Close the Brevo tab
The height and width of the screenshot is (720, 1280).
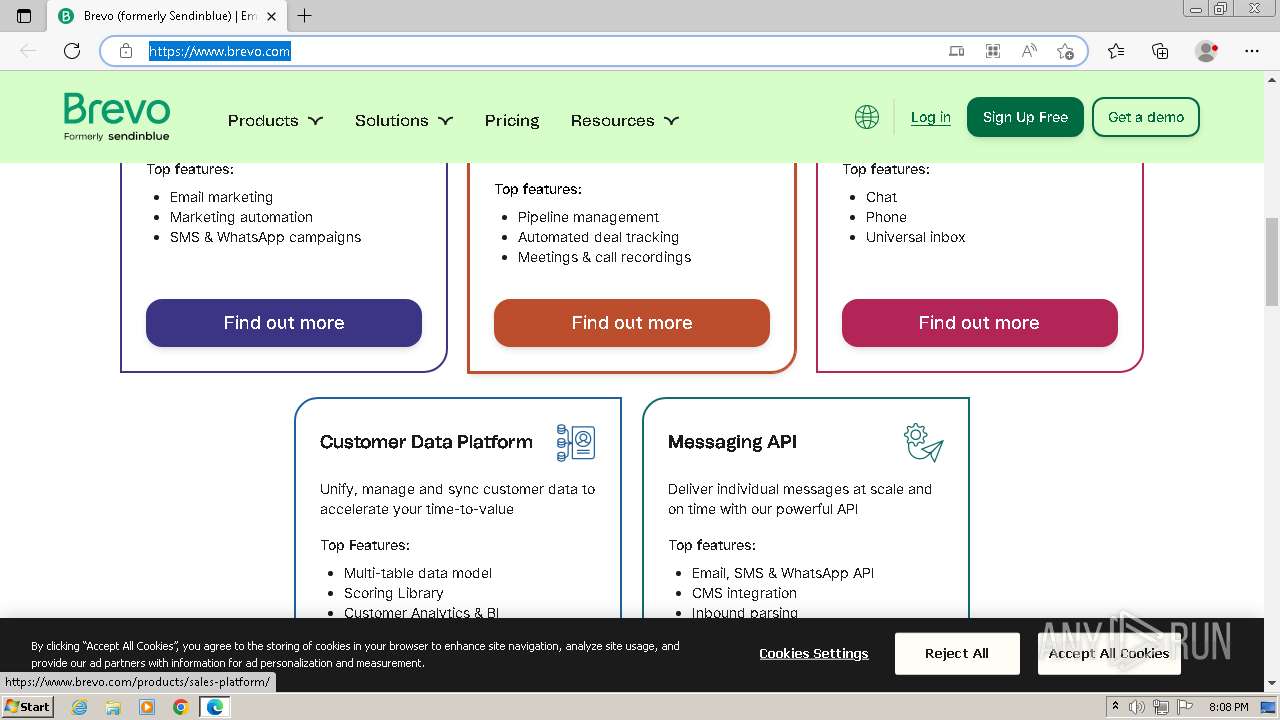pyautogui.click(x=271, y=16)
